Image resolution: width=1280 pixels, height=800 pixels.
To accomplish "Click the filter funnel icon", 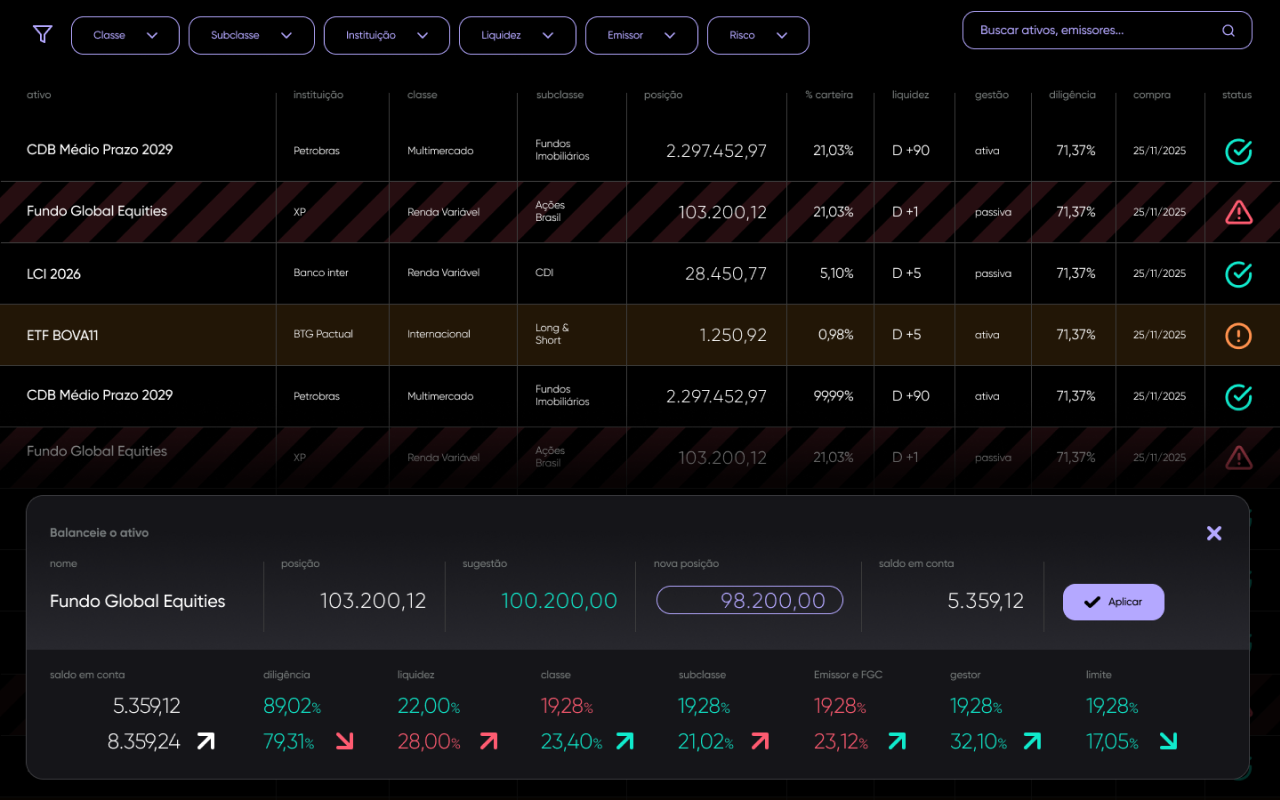I will point(42,35).
